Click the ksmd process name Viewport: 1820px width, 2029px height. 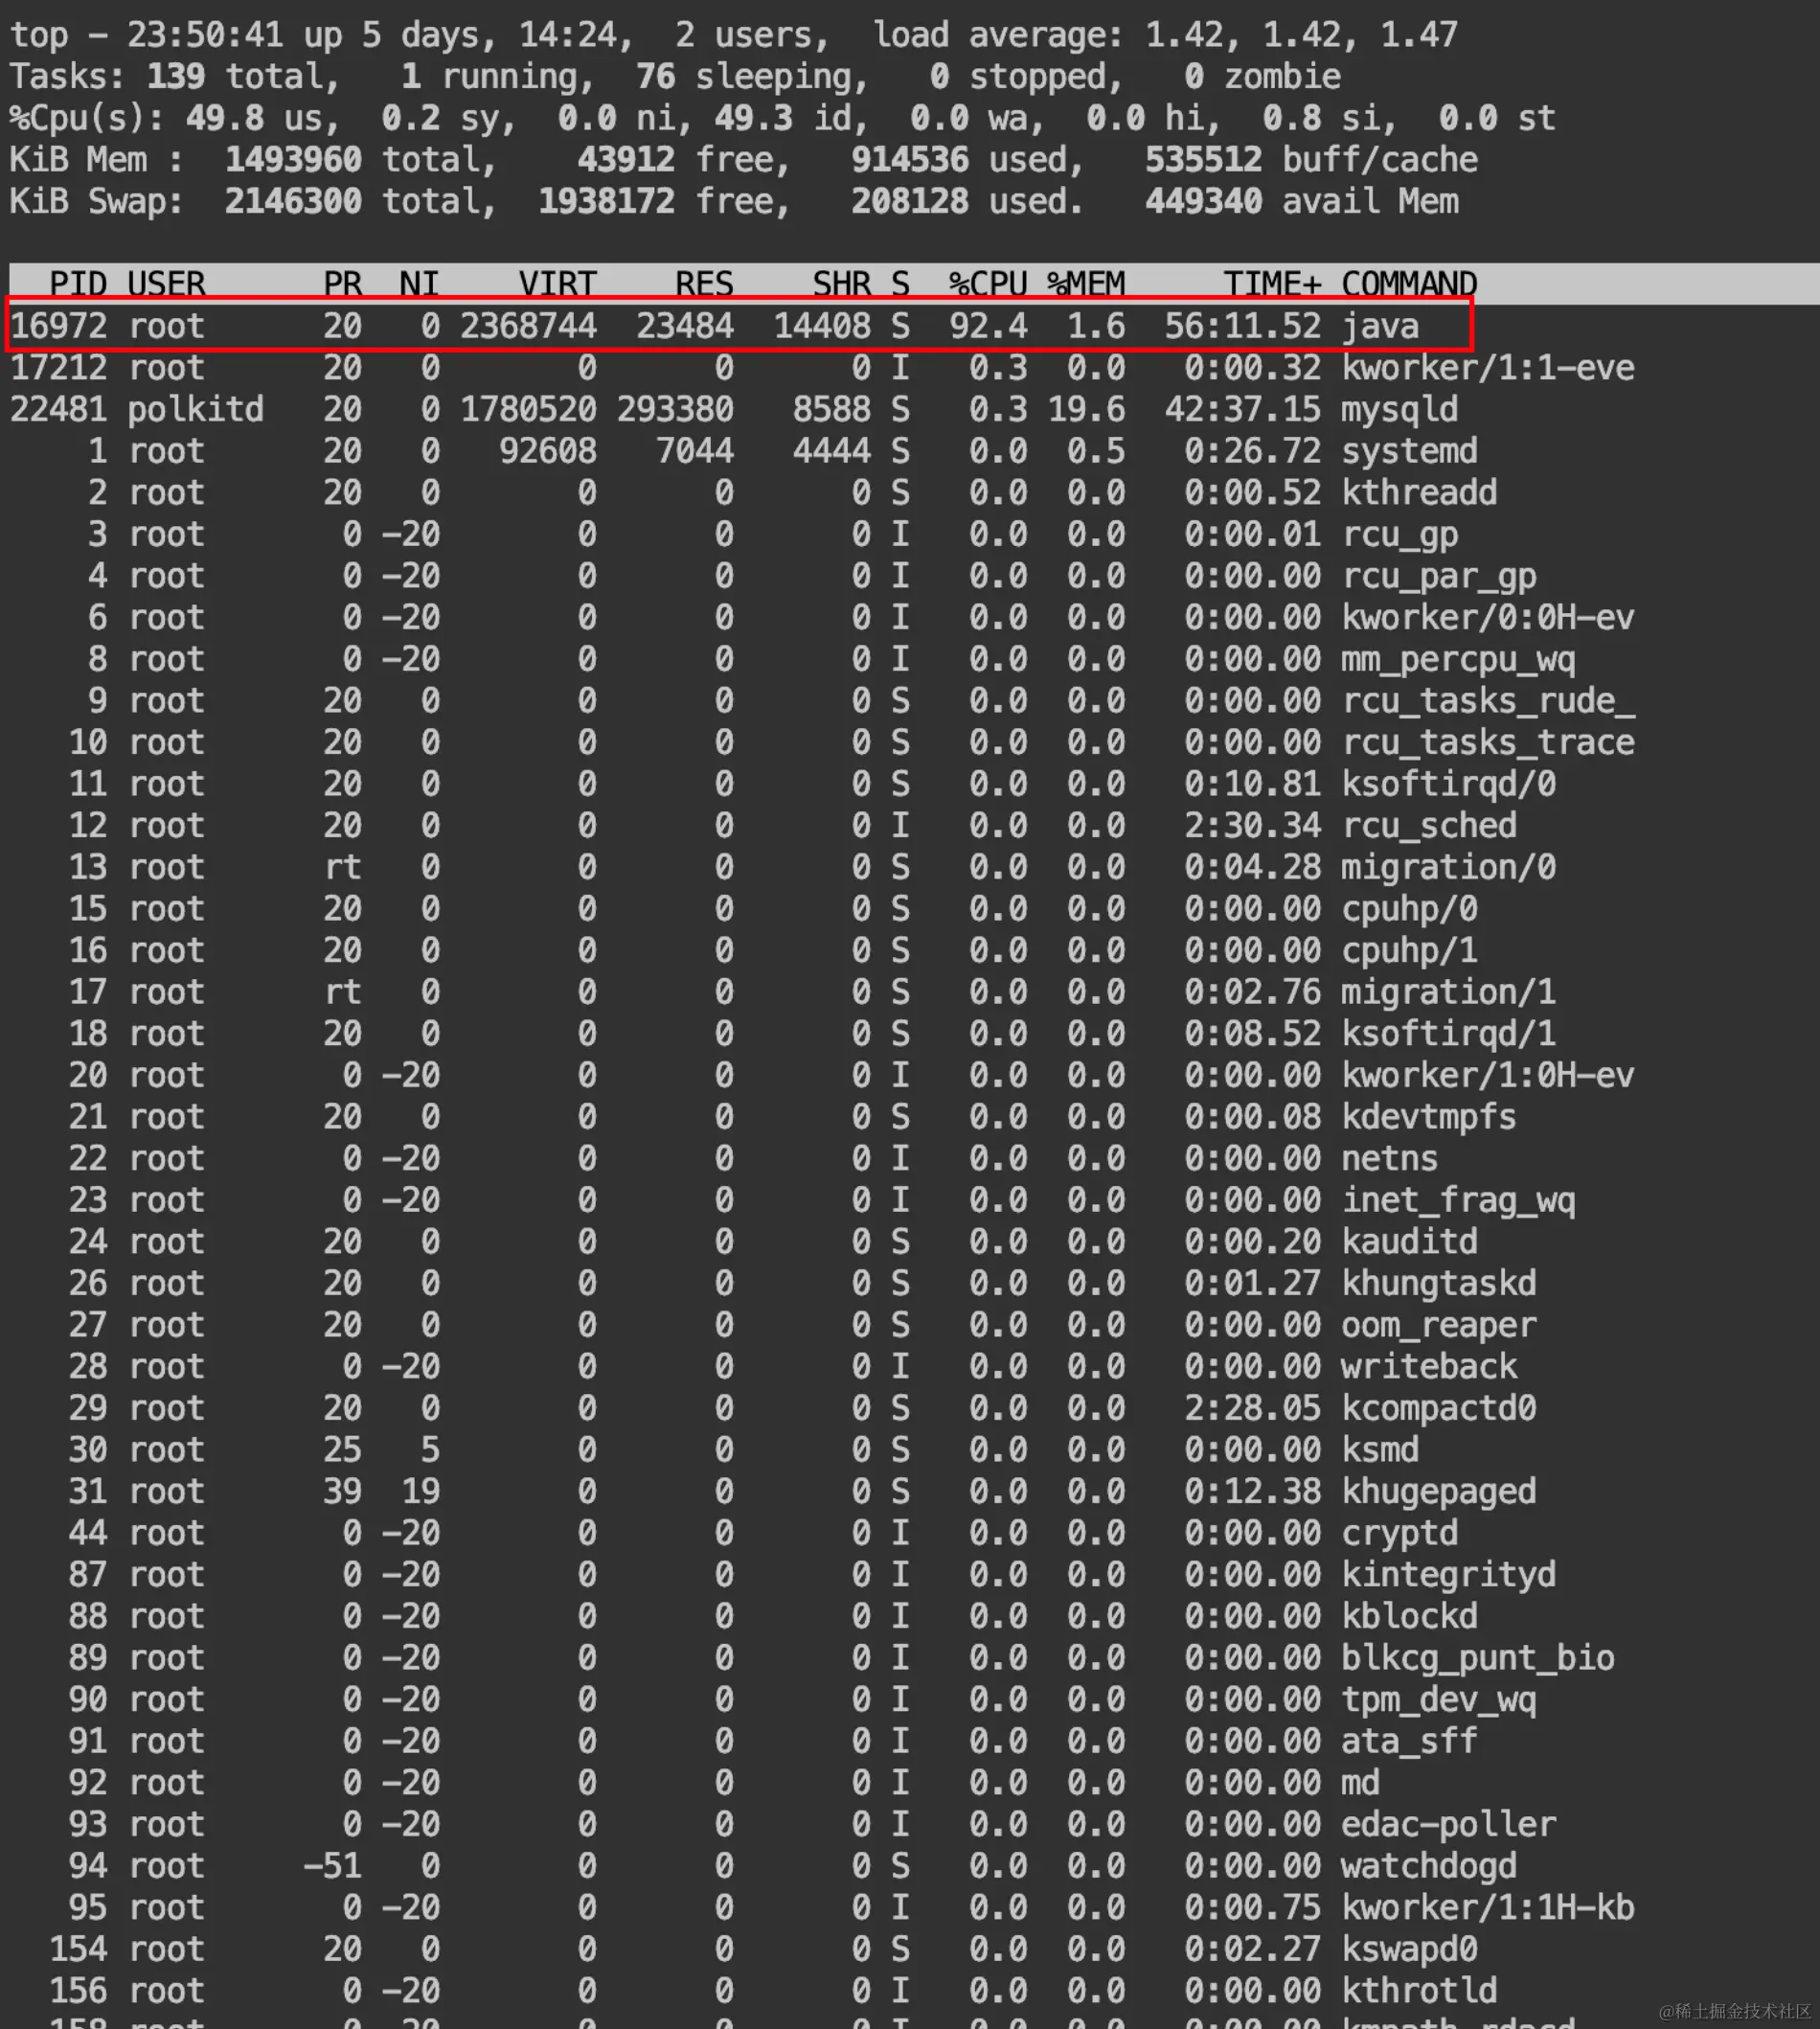pos(1380,1449)
